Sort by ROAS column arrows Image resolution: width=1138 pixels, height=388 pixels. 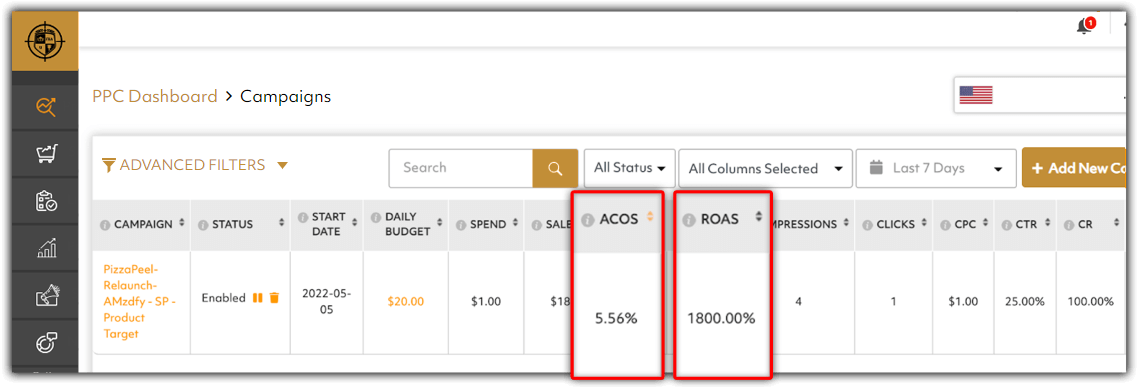[x=758, y=216]
